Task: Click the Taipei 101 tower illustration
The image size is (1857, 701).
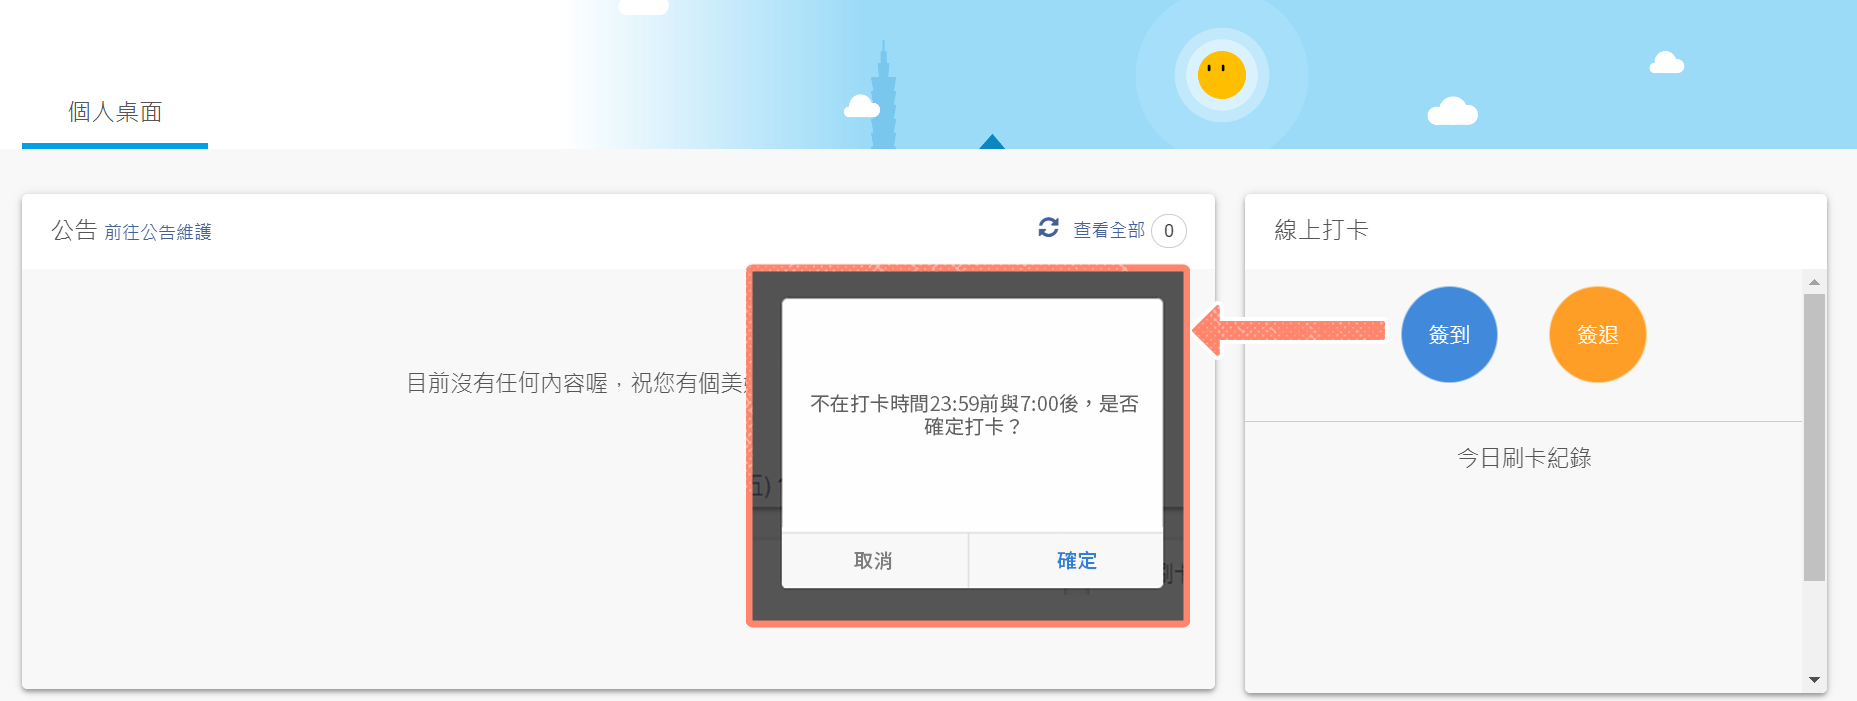Action: click(x=883, y=100)
